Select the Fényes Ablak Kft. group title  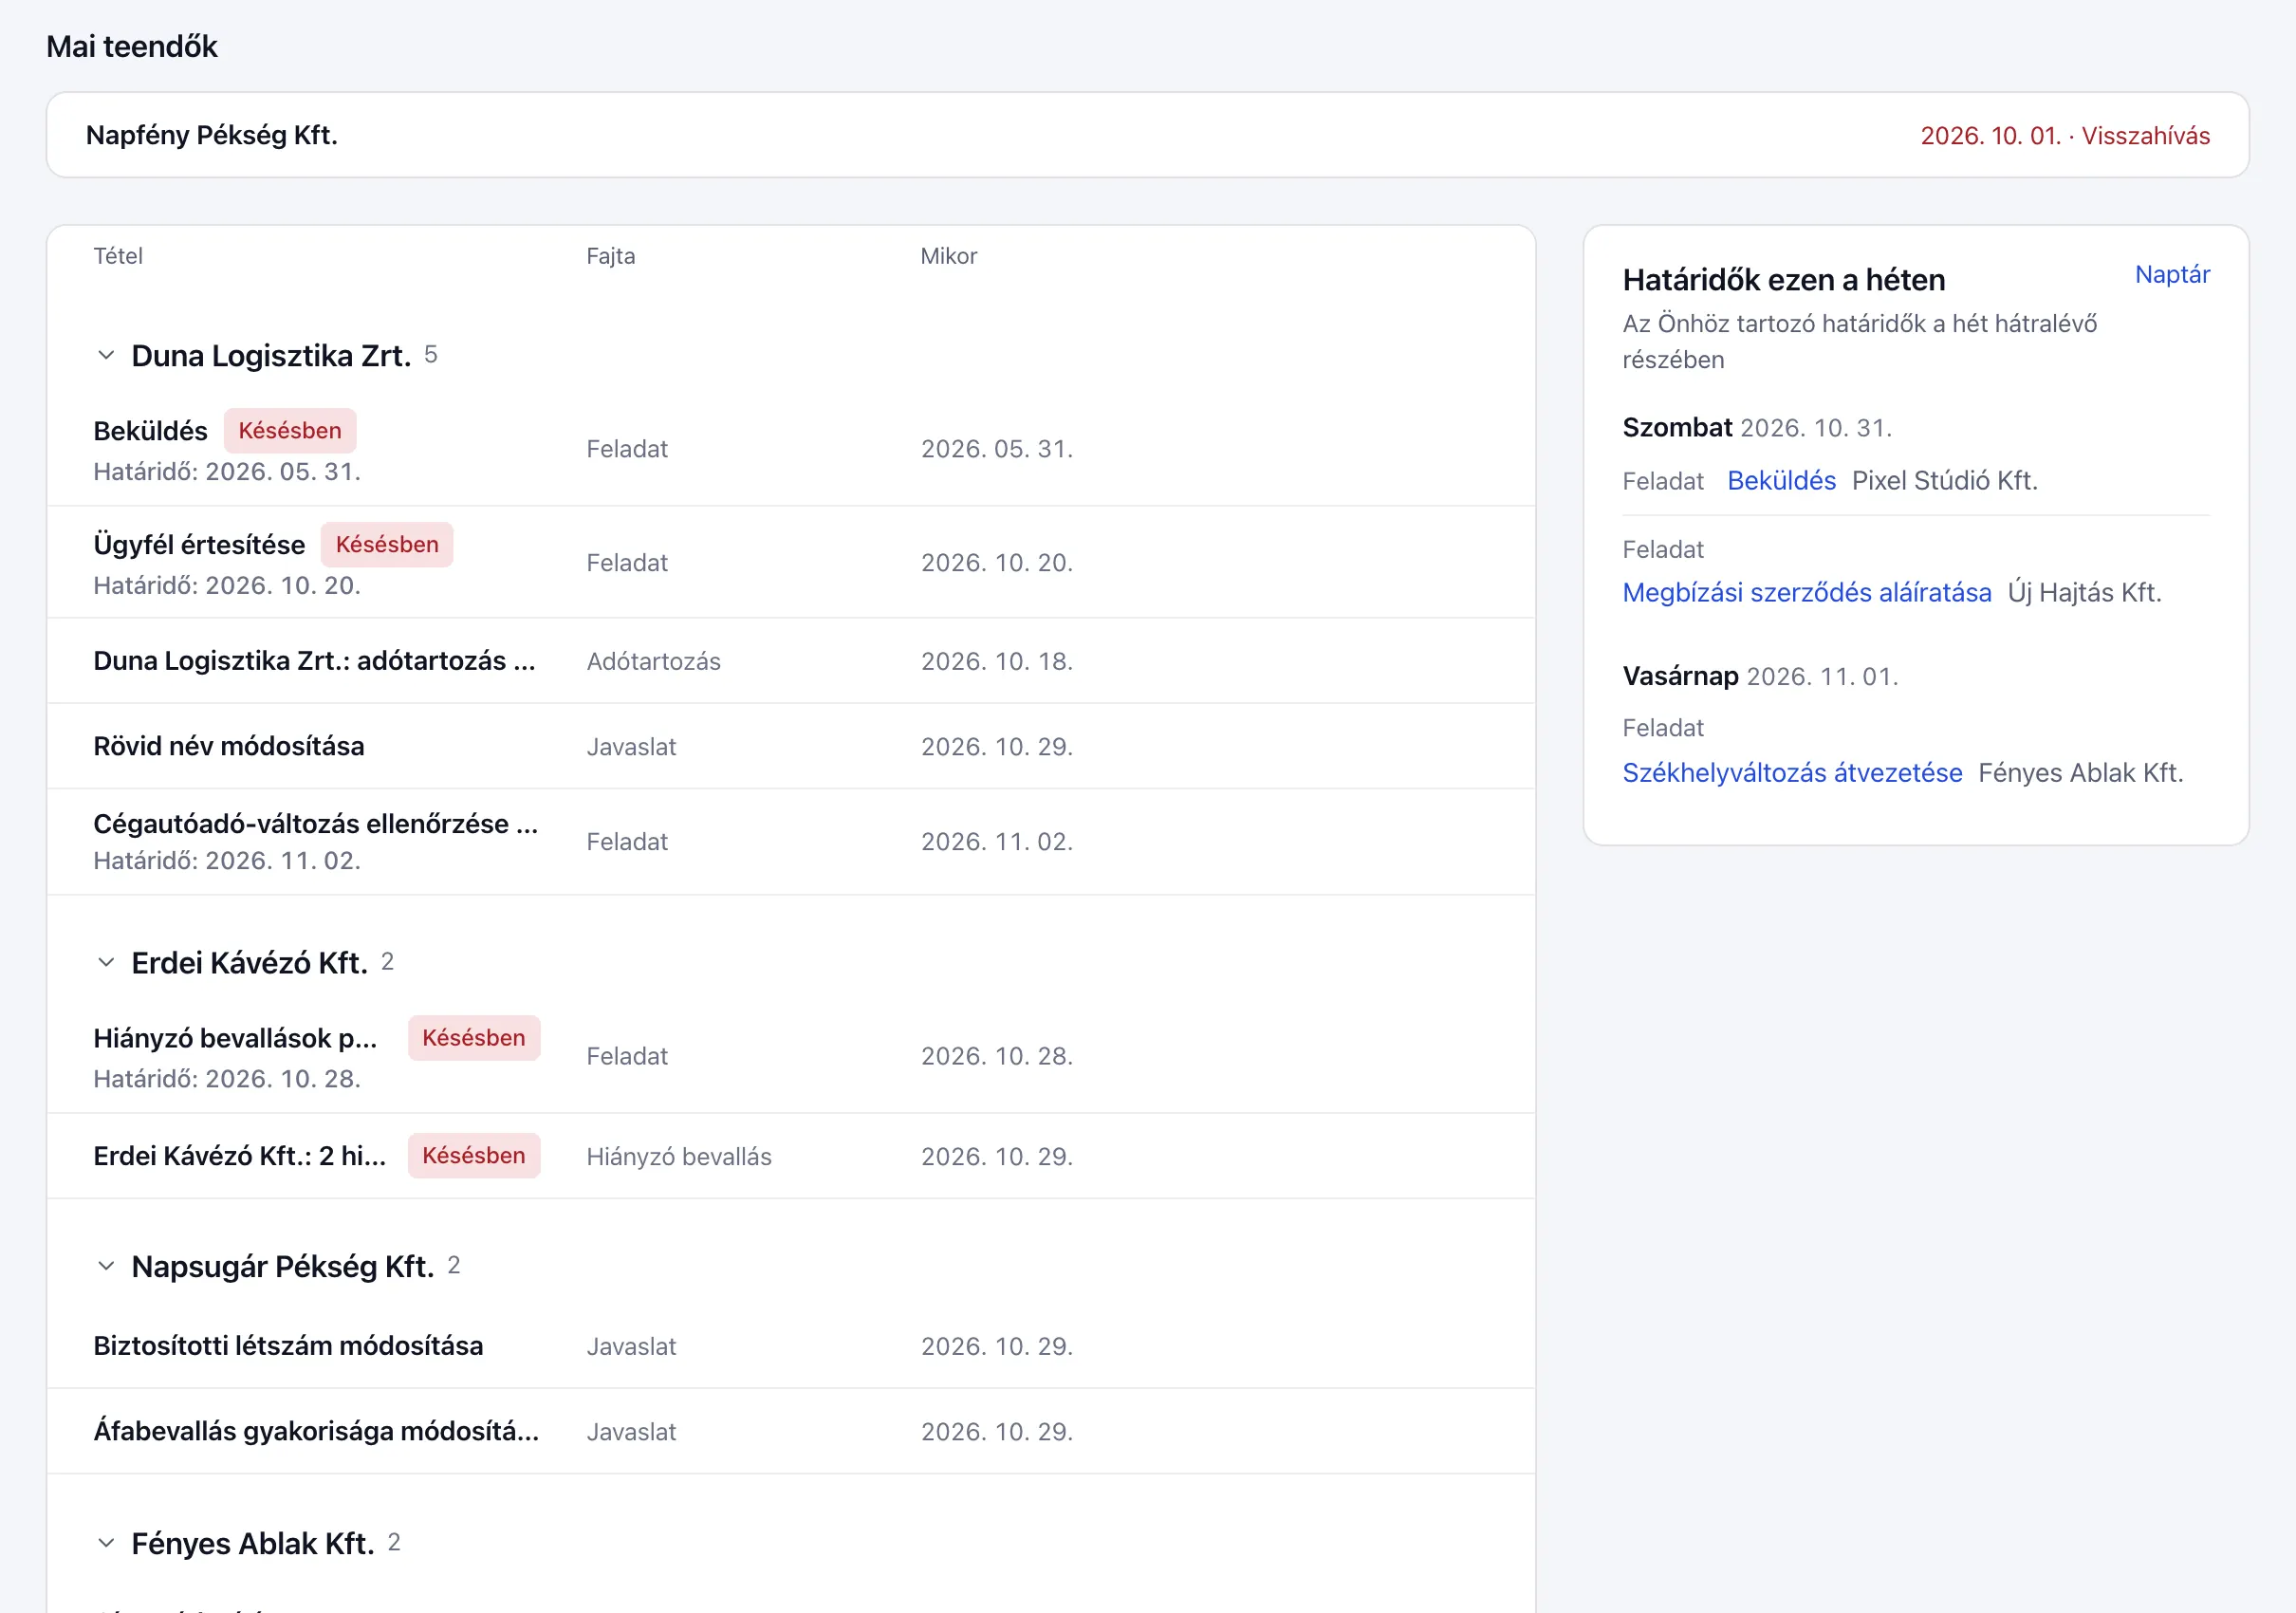click(253, 1544)
